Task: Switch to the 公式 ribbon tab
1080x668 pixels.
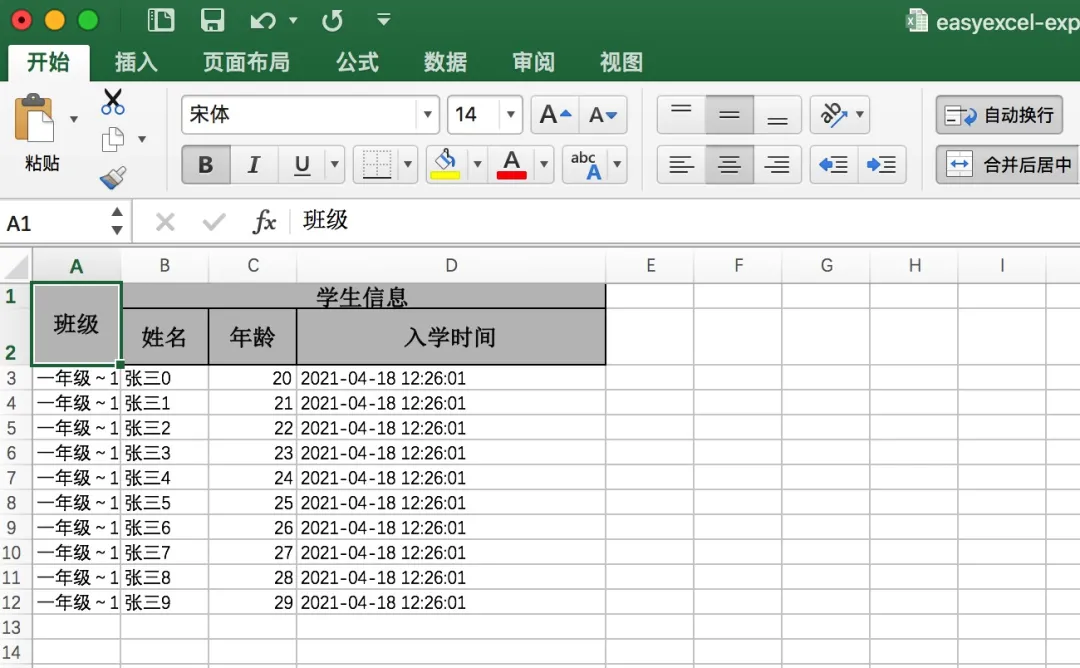Action: [x=357, y=62]
